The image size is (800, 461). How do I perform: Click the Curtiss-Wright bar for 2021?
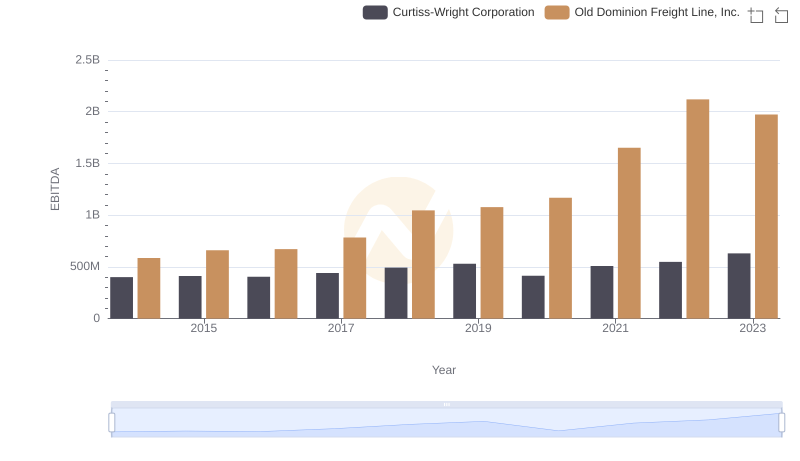(x=602, y=292)
